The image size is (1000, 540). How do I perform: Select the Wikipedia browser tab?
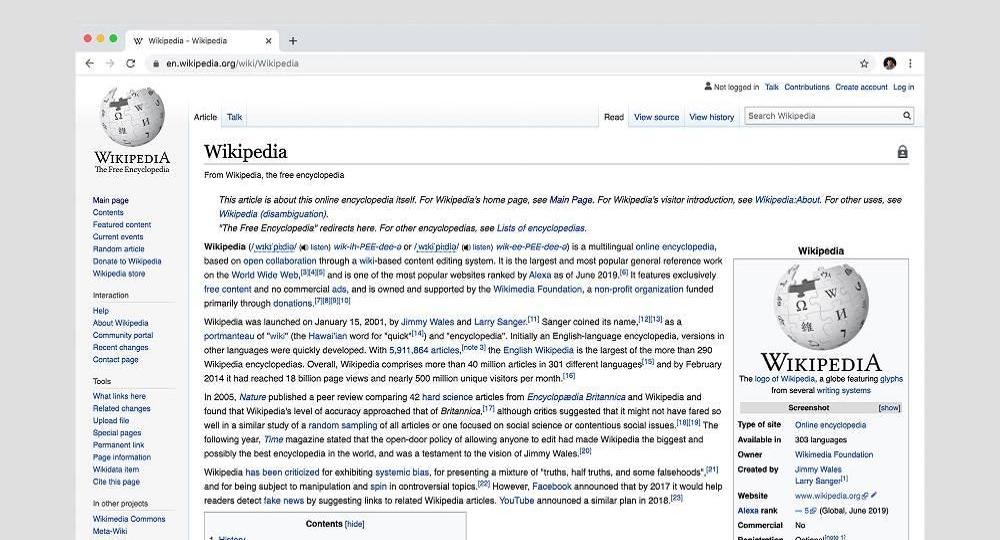(x=202, y=41)
